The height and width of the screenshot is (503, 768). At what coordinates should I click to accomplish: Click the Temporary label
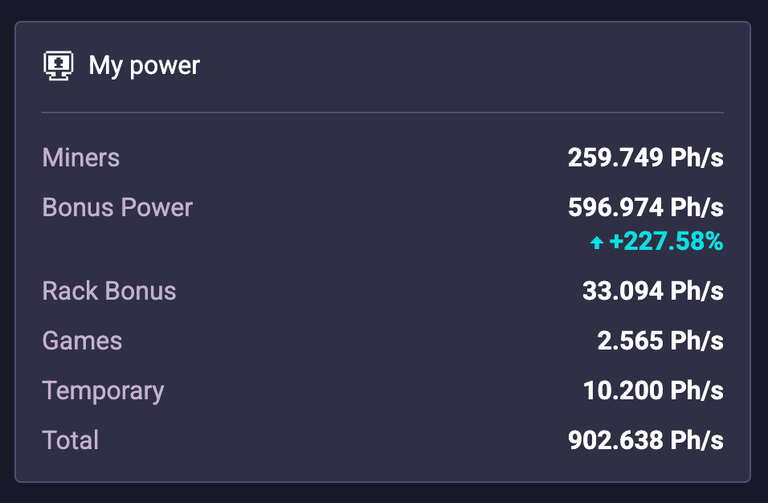coord(103,391)
